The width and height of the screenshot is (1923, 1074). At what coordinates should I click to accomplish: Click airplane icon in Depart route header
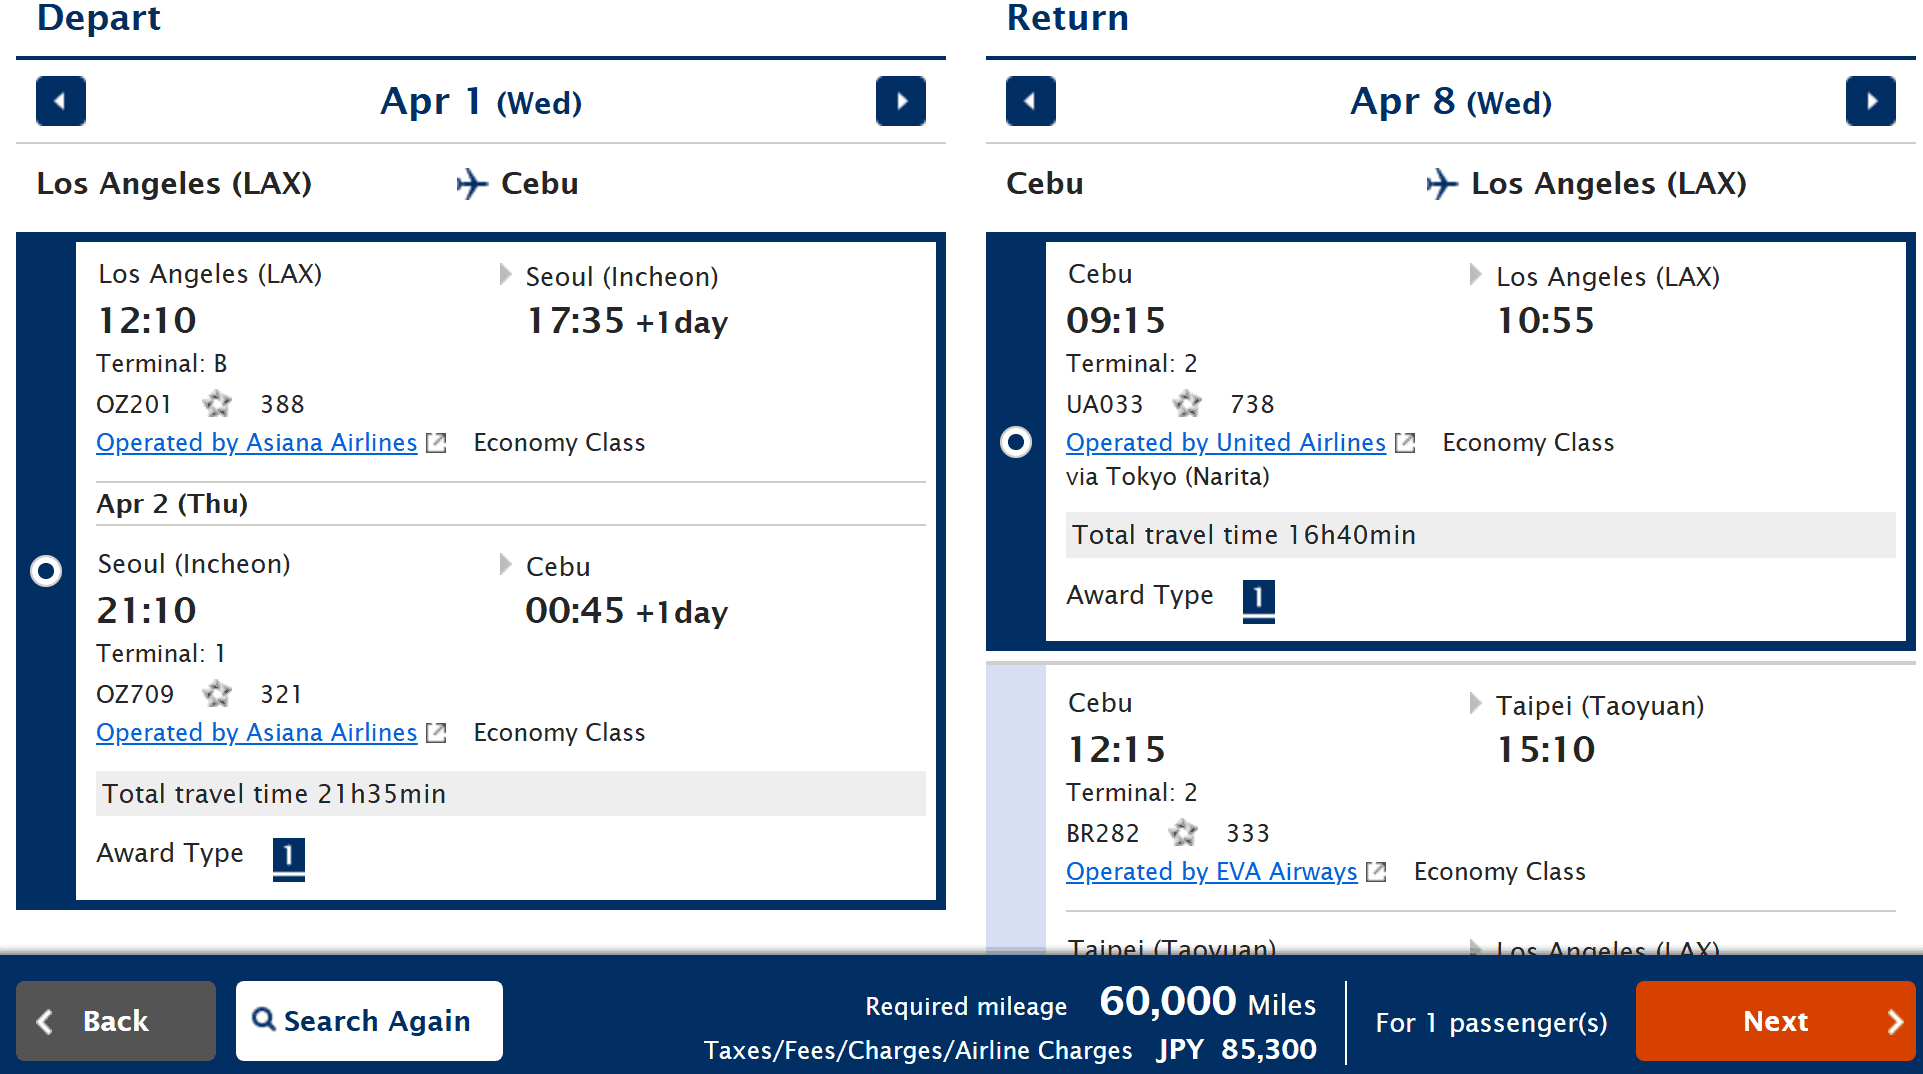click(468, 183)
